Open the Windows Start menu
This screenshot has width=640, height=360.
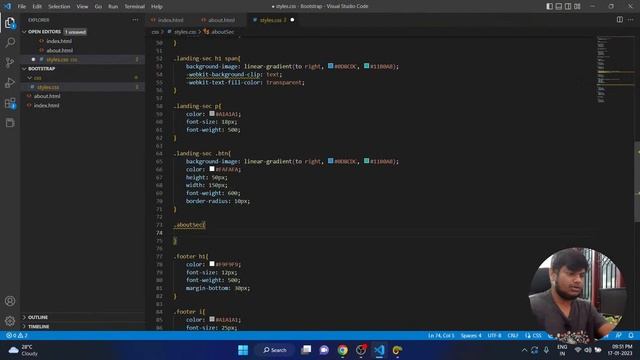coord(243,350)
